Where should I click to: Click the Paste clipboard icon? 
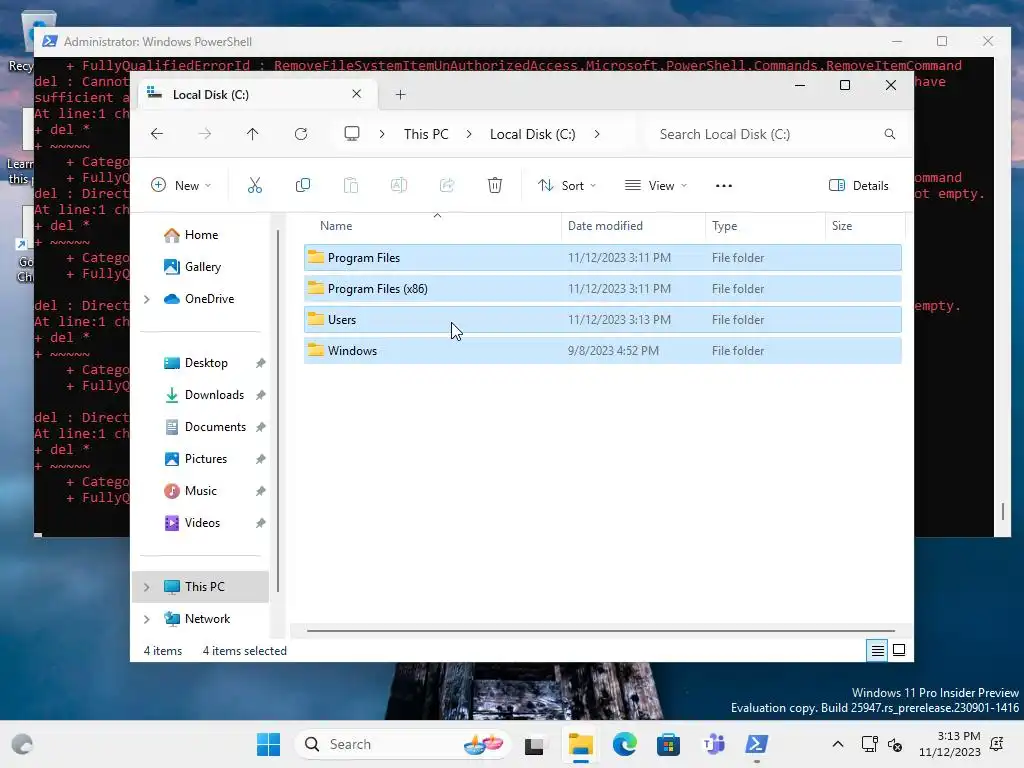pos(351,185)
